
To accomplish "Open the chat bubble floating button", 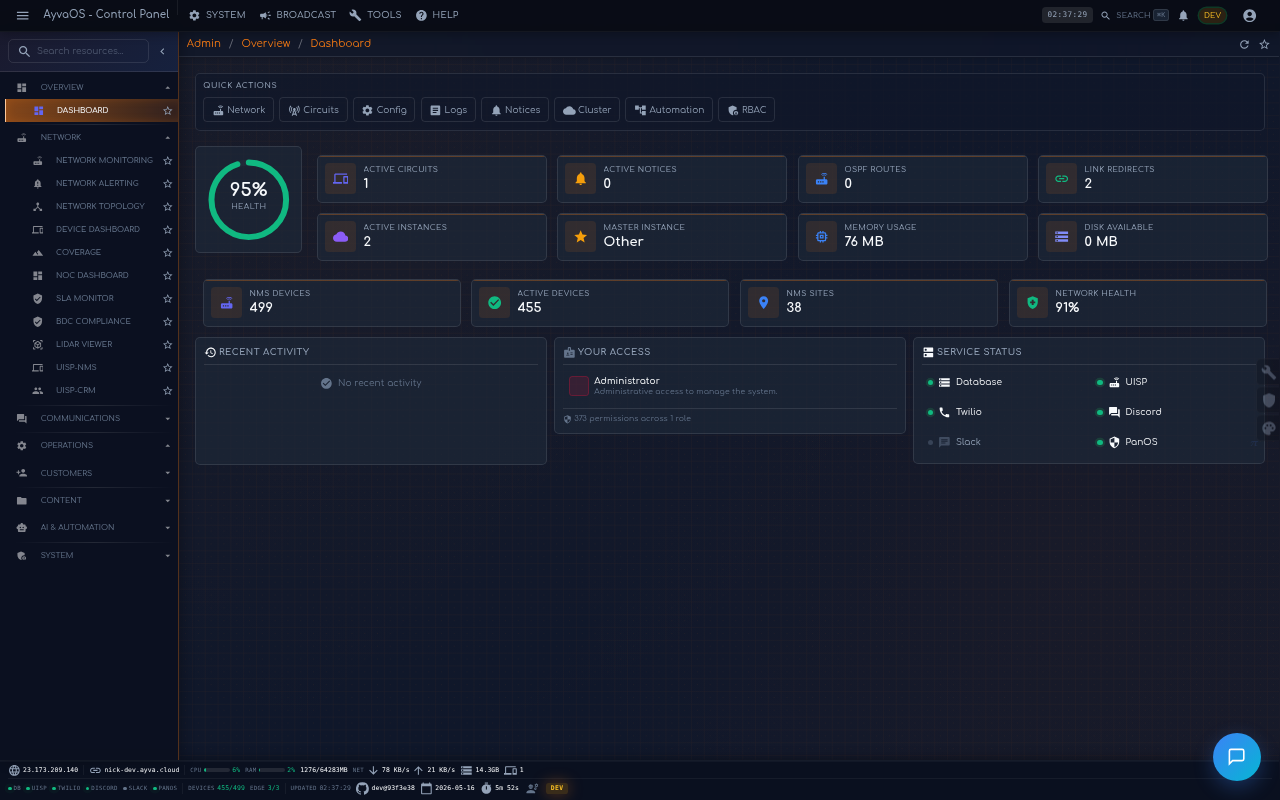I will (x=1236, y=756).
